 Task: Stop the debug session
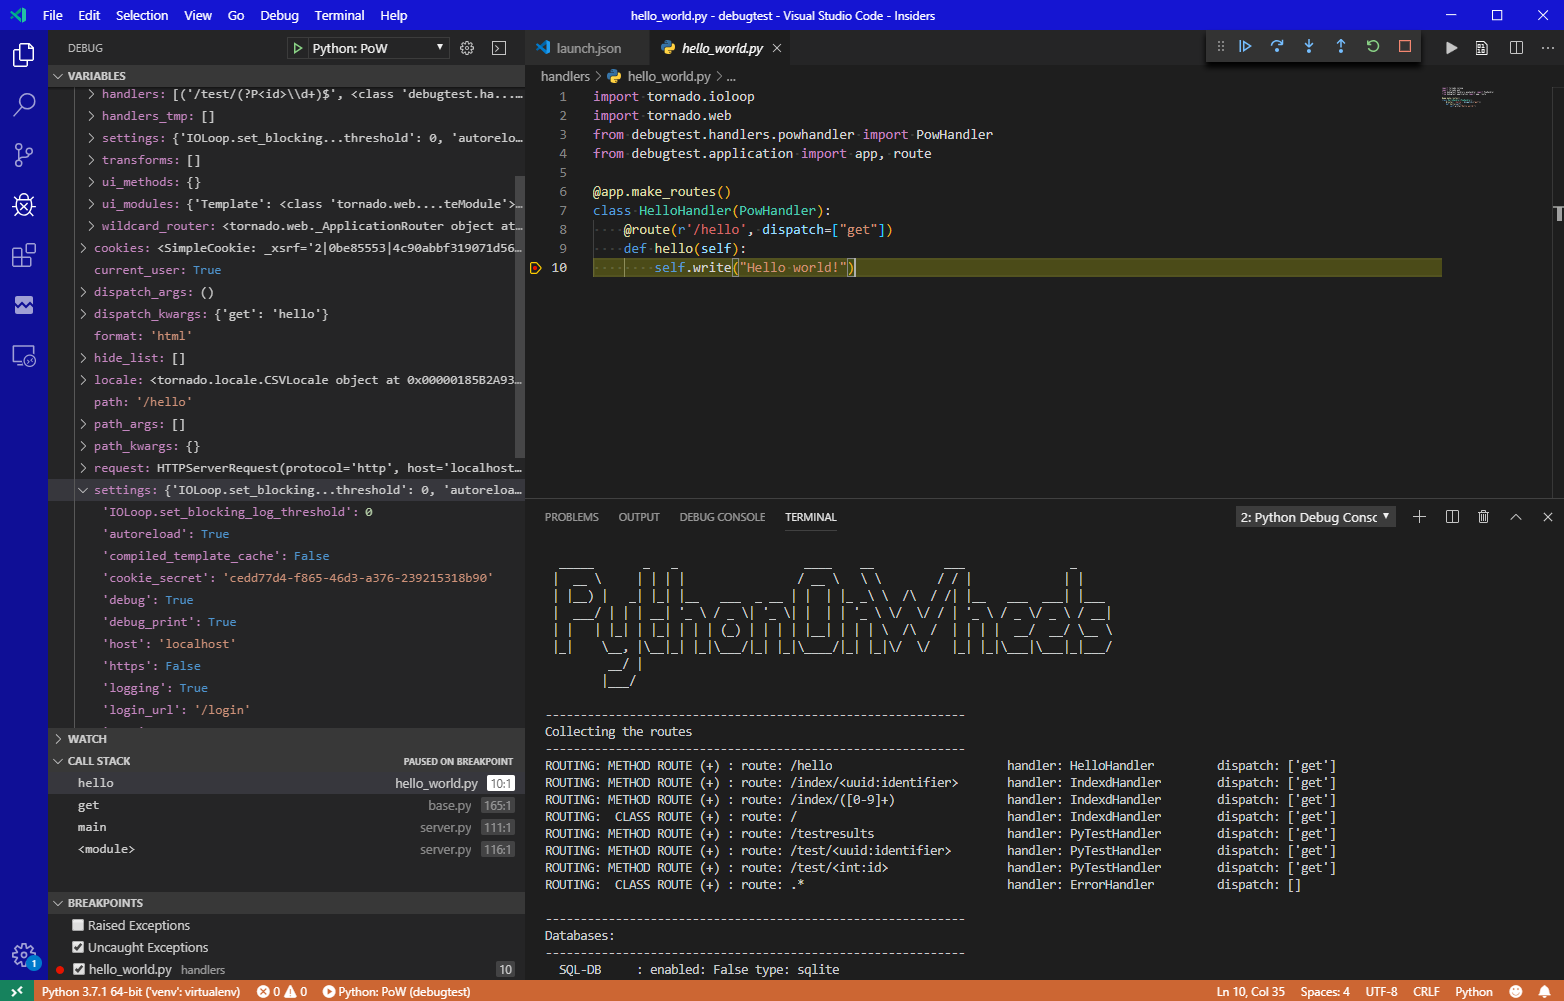(x=1405, y=46)
